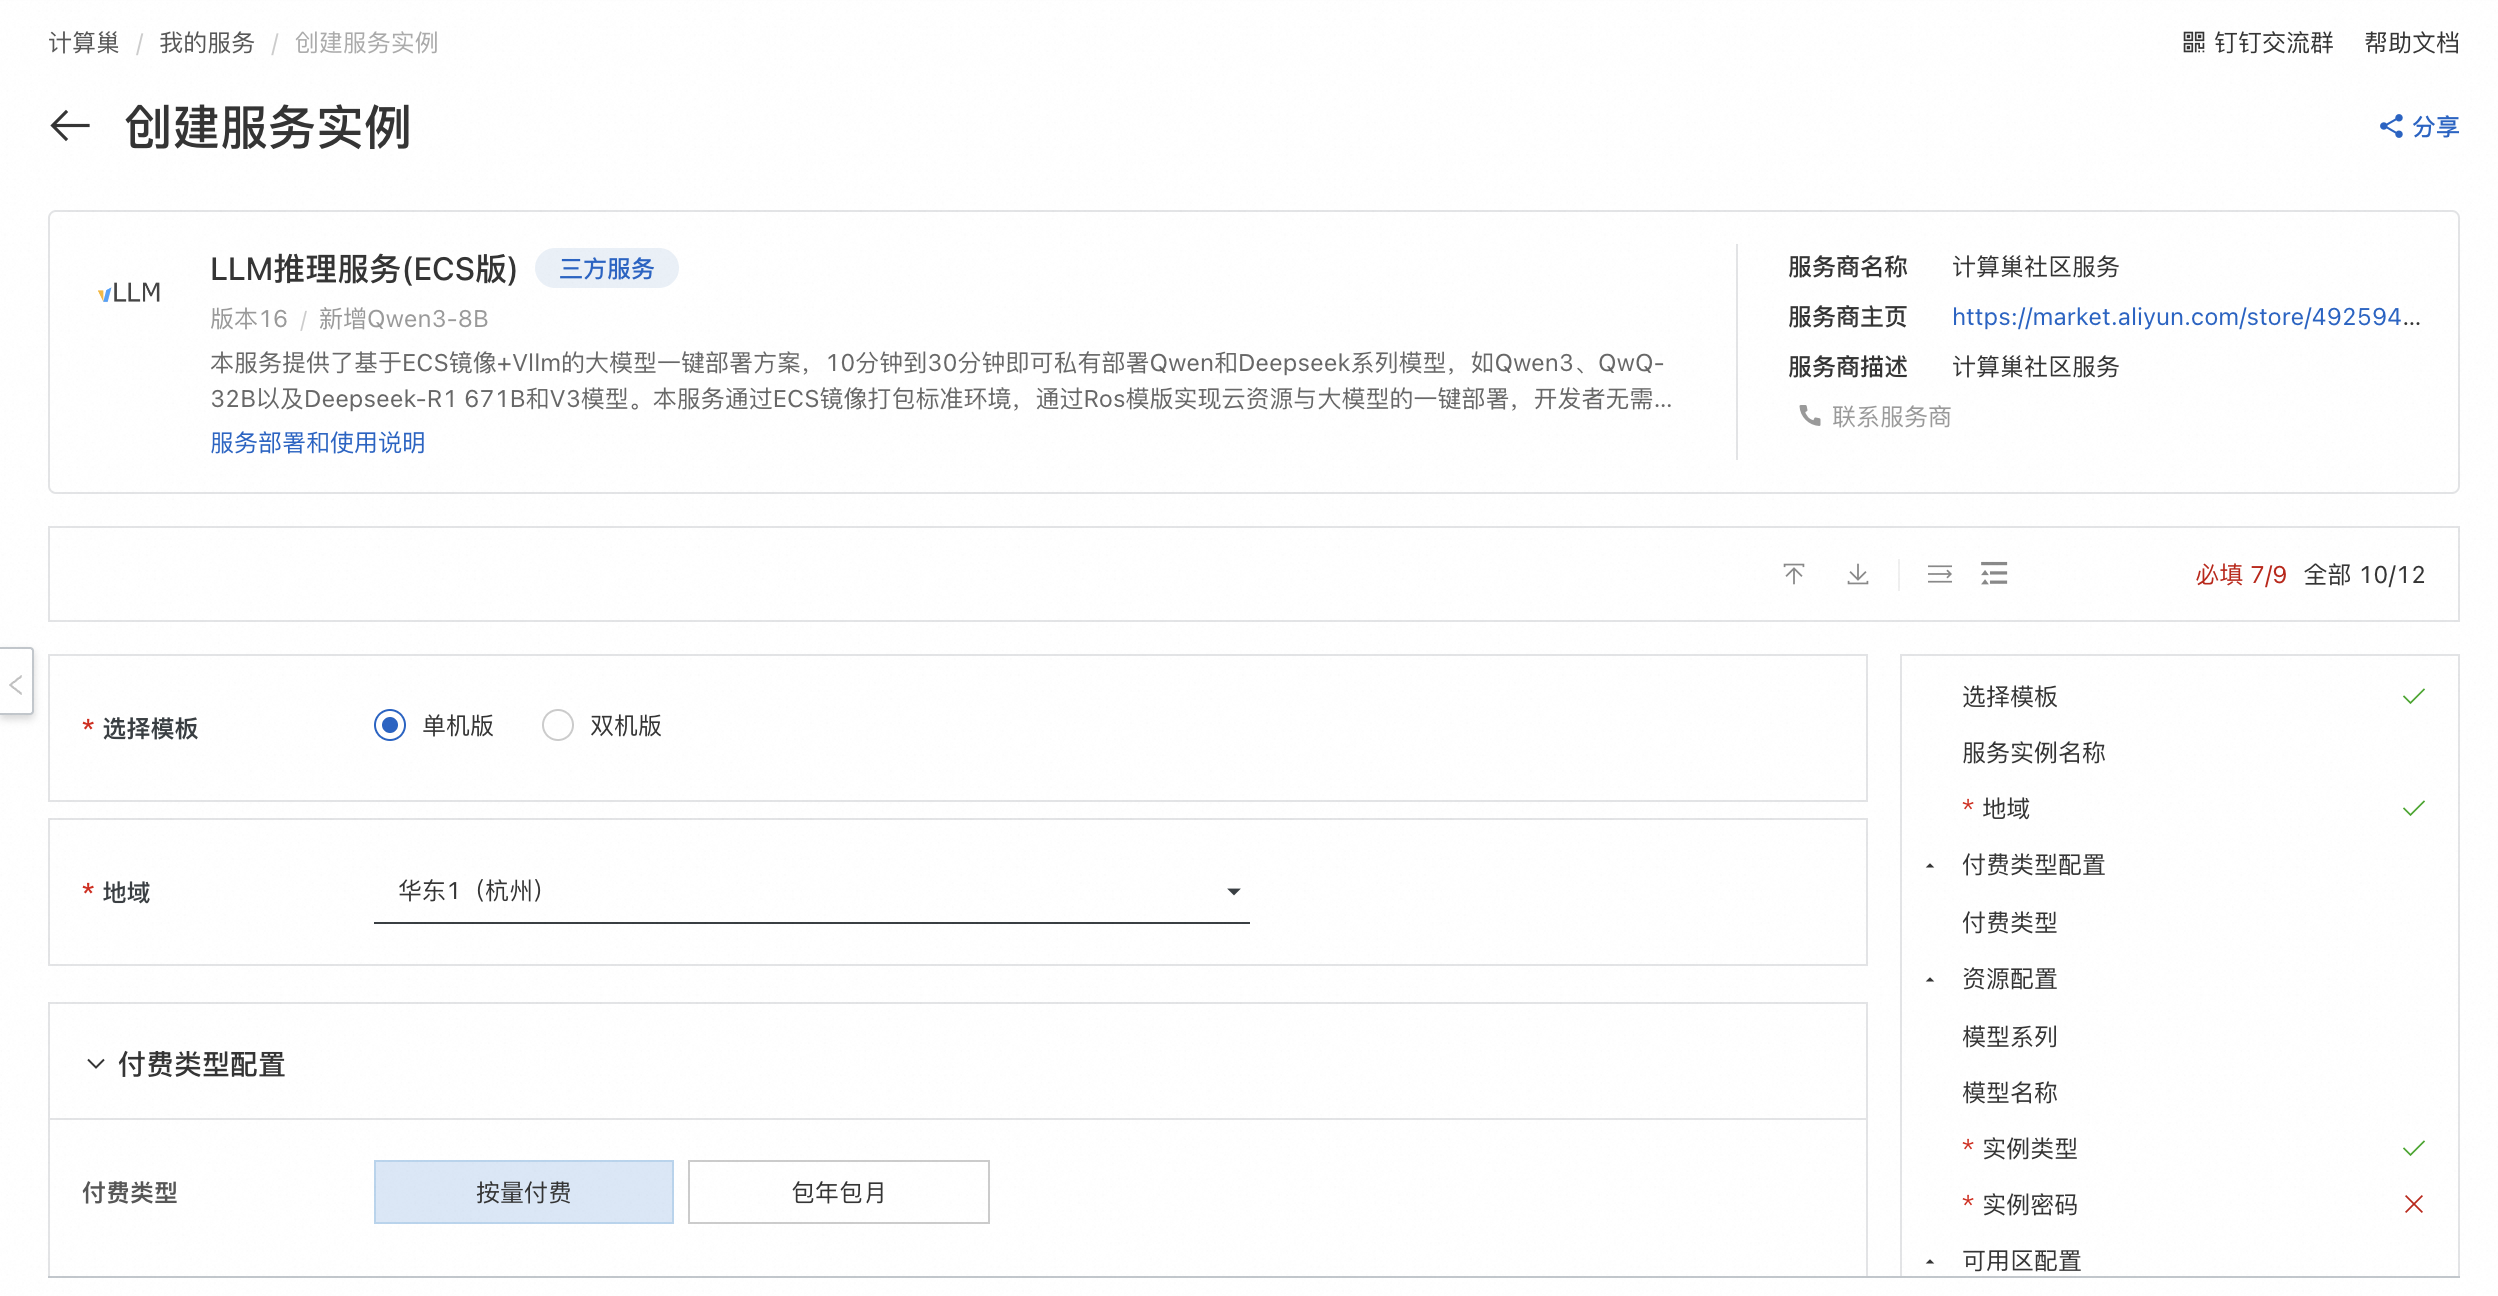
Task: Click the 联系服务商 phone icon
Action: [x=1809, y=415]
